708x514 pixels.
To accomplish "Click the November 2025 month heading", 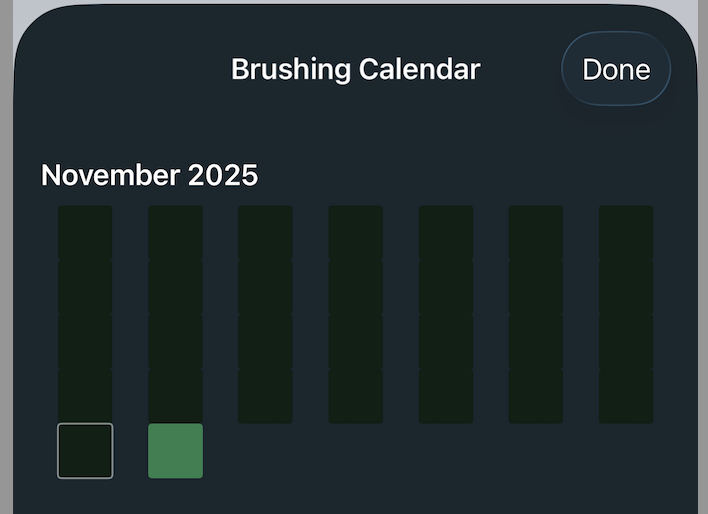I will [x=150, y=175].
